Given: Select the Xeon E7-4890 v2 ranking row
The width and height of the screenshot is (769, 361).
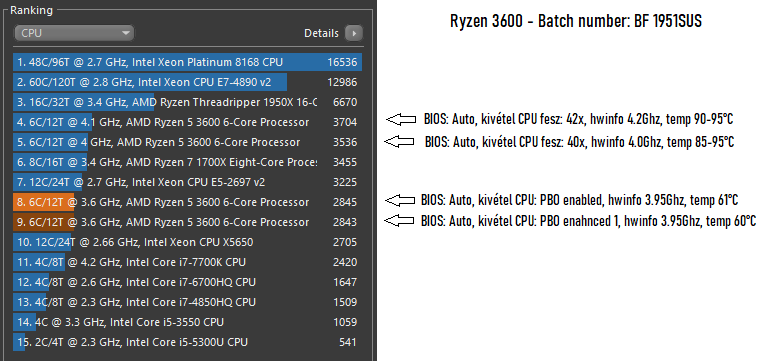Looking at the screenshot, I should 188,82.
